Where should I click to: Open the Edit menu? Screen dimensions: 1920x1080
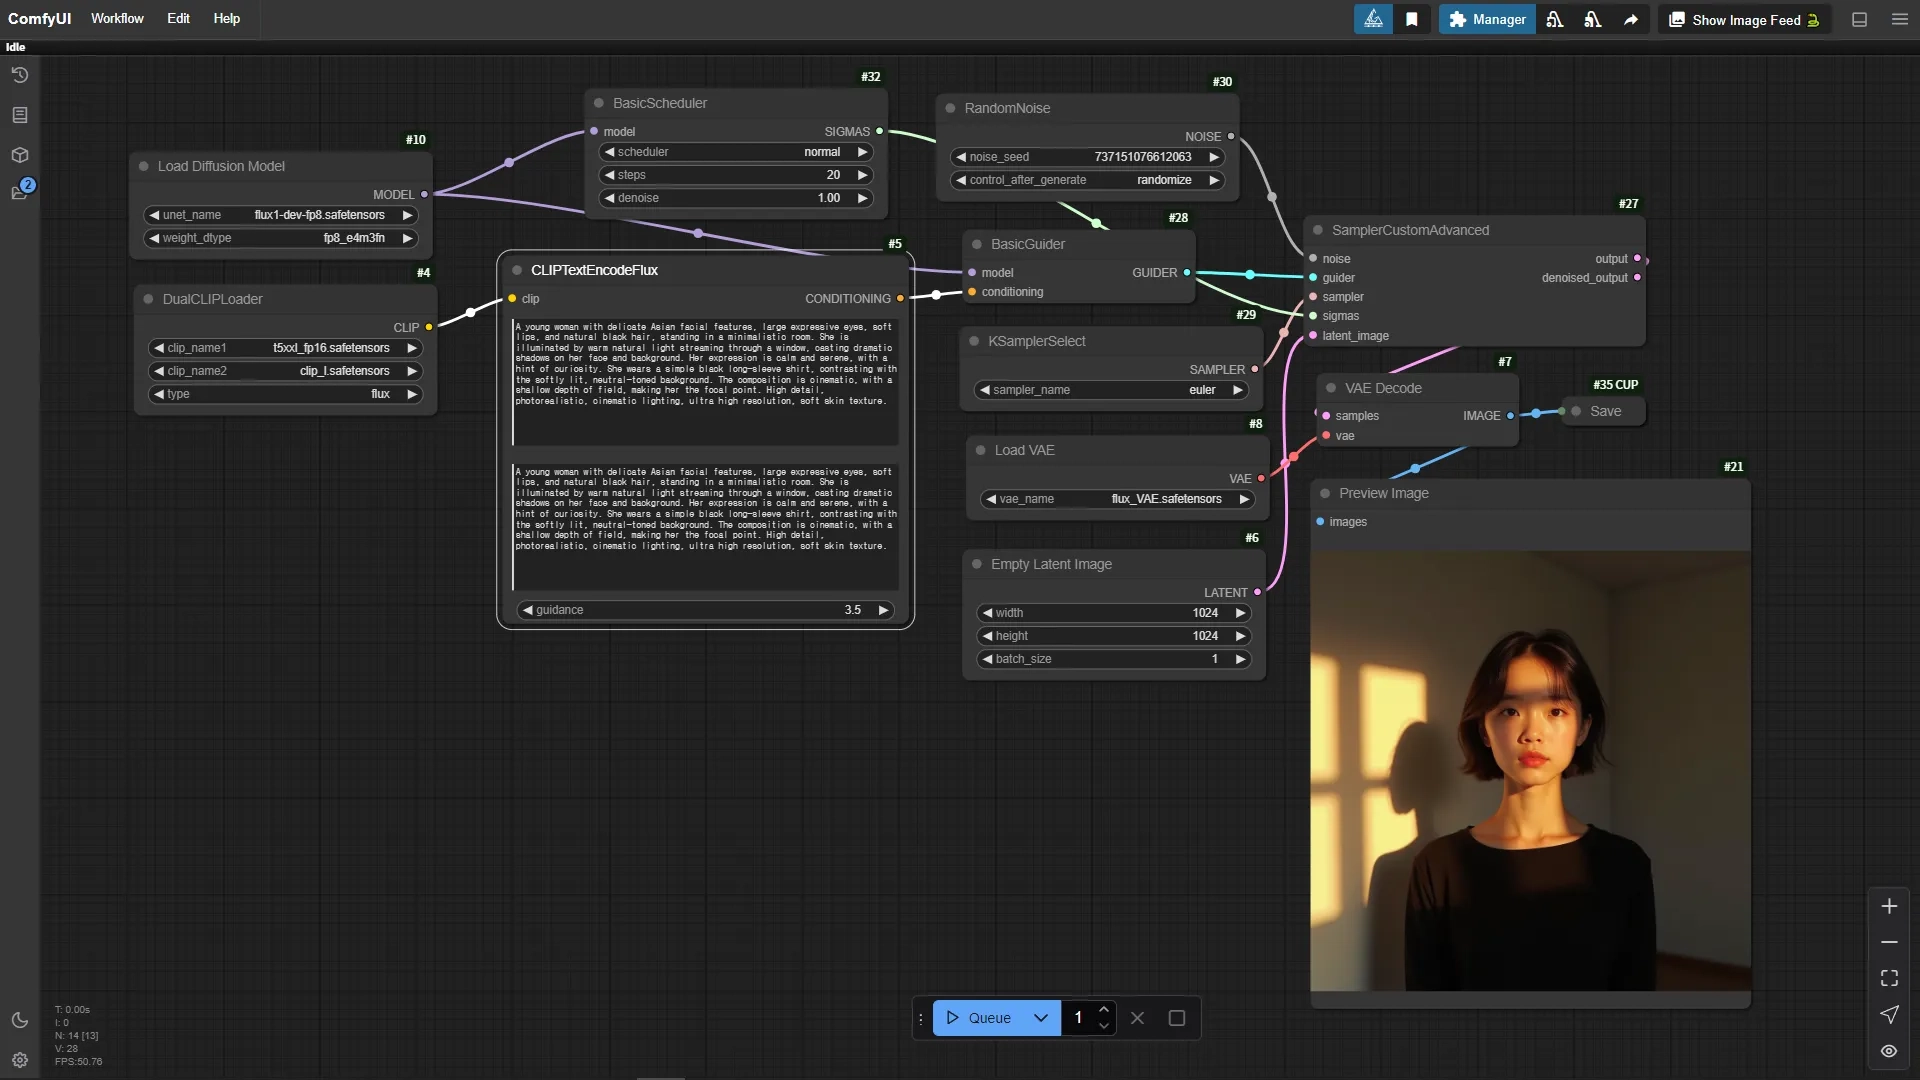pos(178,19)
